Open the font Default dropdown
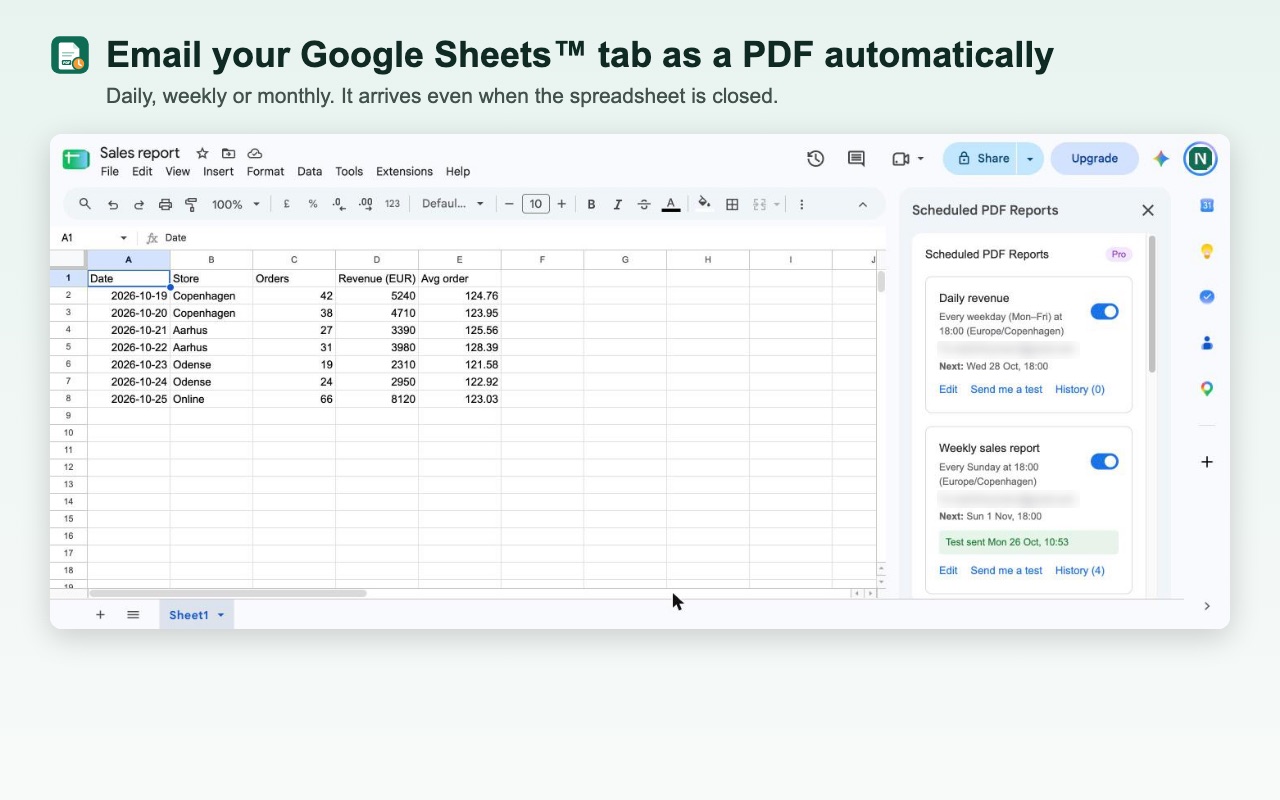Image resolution: width=1280 pixels, height=800 pixels. (453, 204)
